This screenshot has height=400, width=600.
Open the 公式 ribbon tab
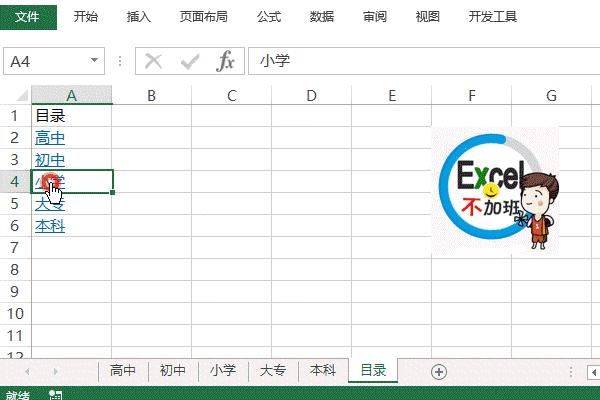(x=269, y=16)
